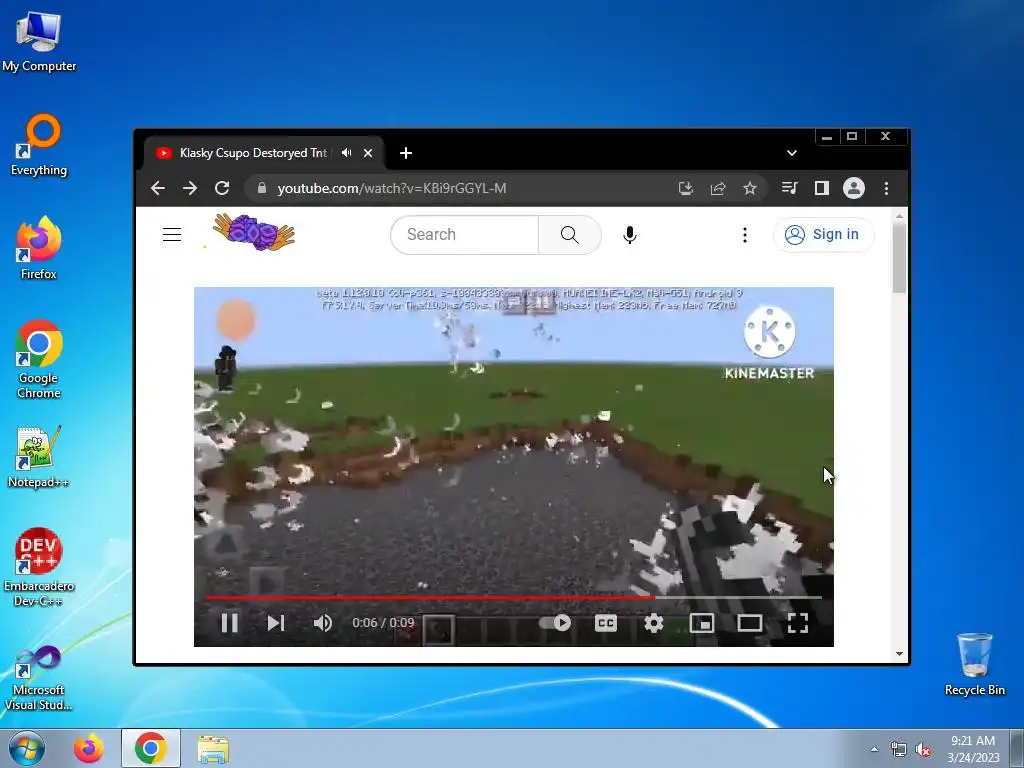The width and height of the screenshot is (1024, 768).
Task: Select Firefox desktop shortcut
Action: tap(39, 248)
